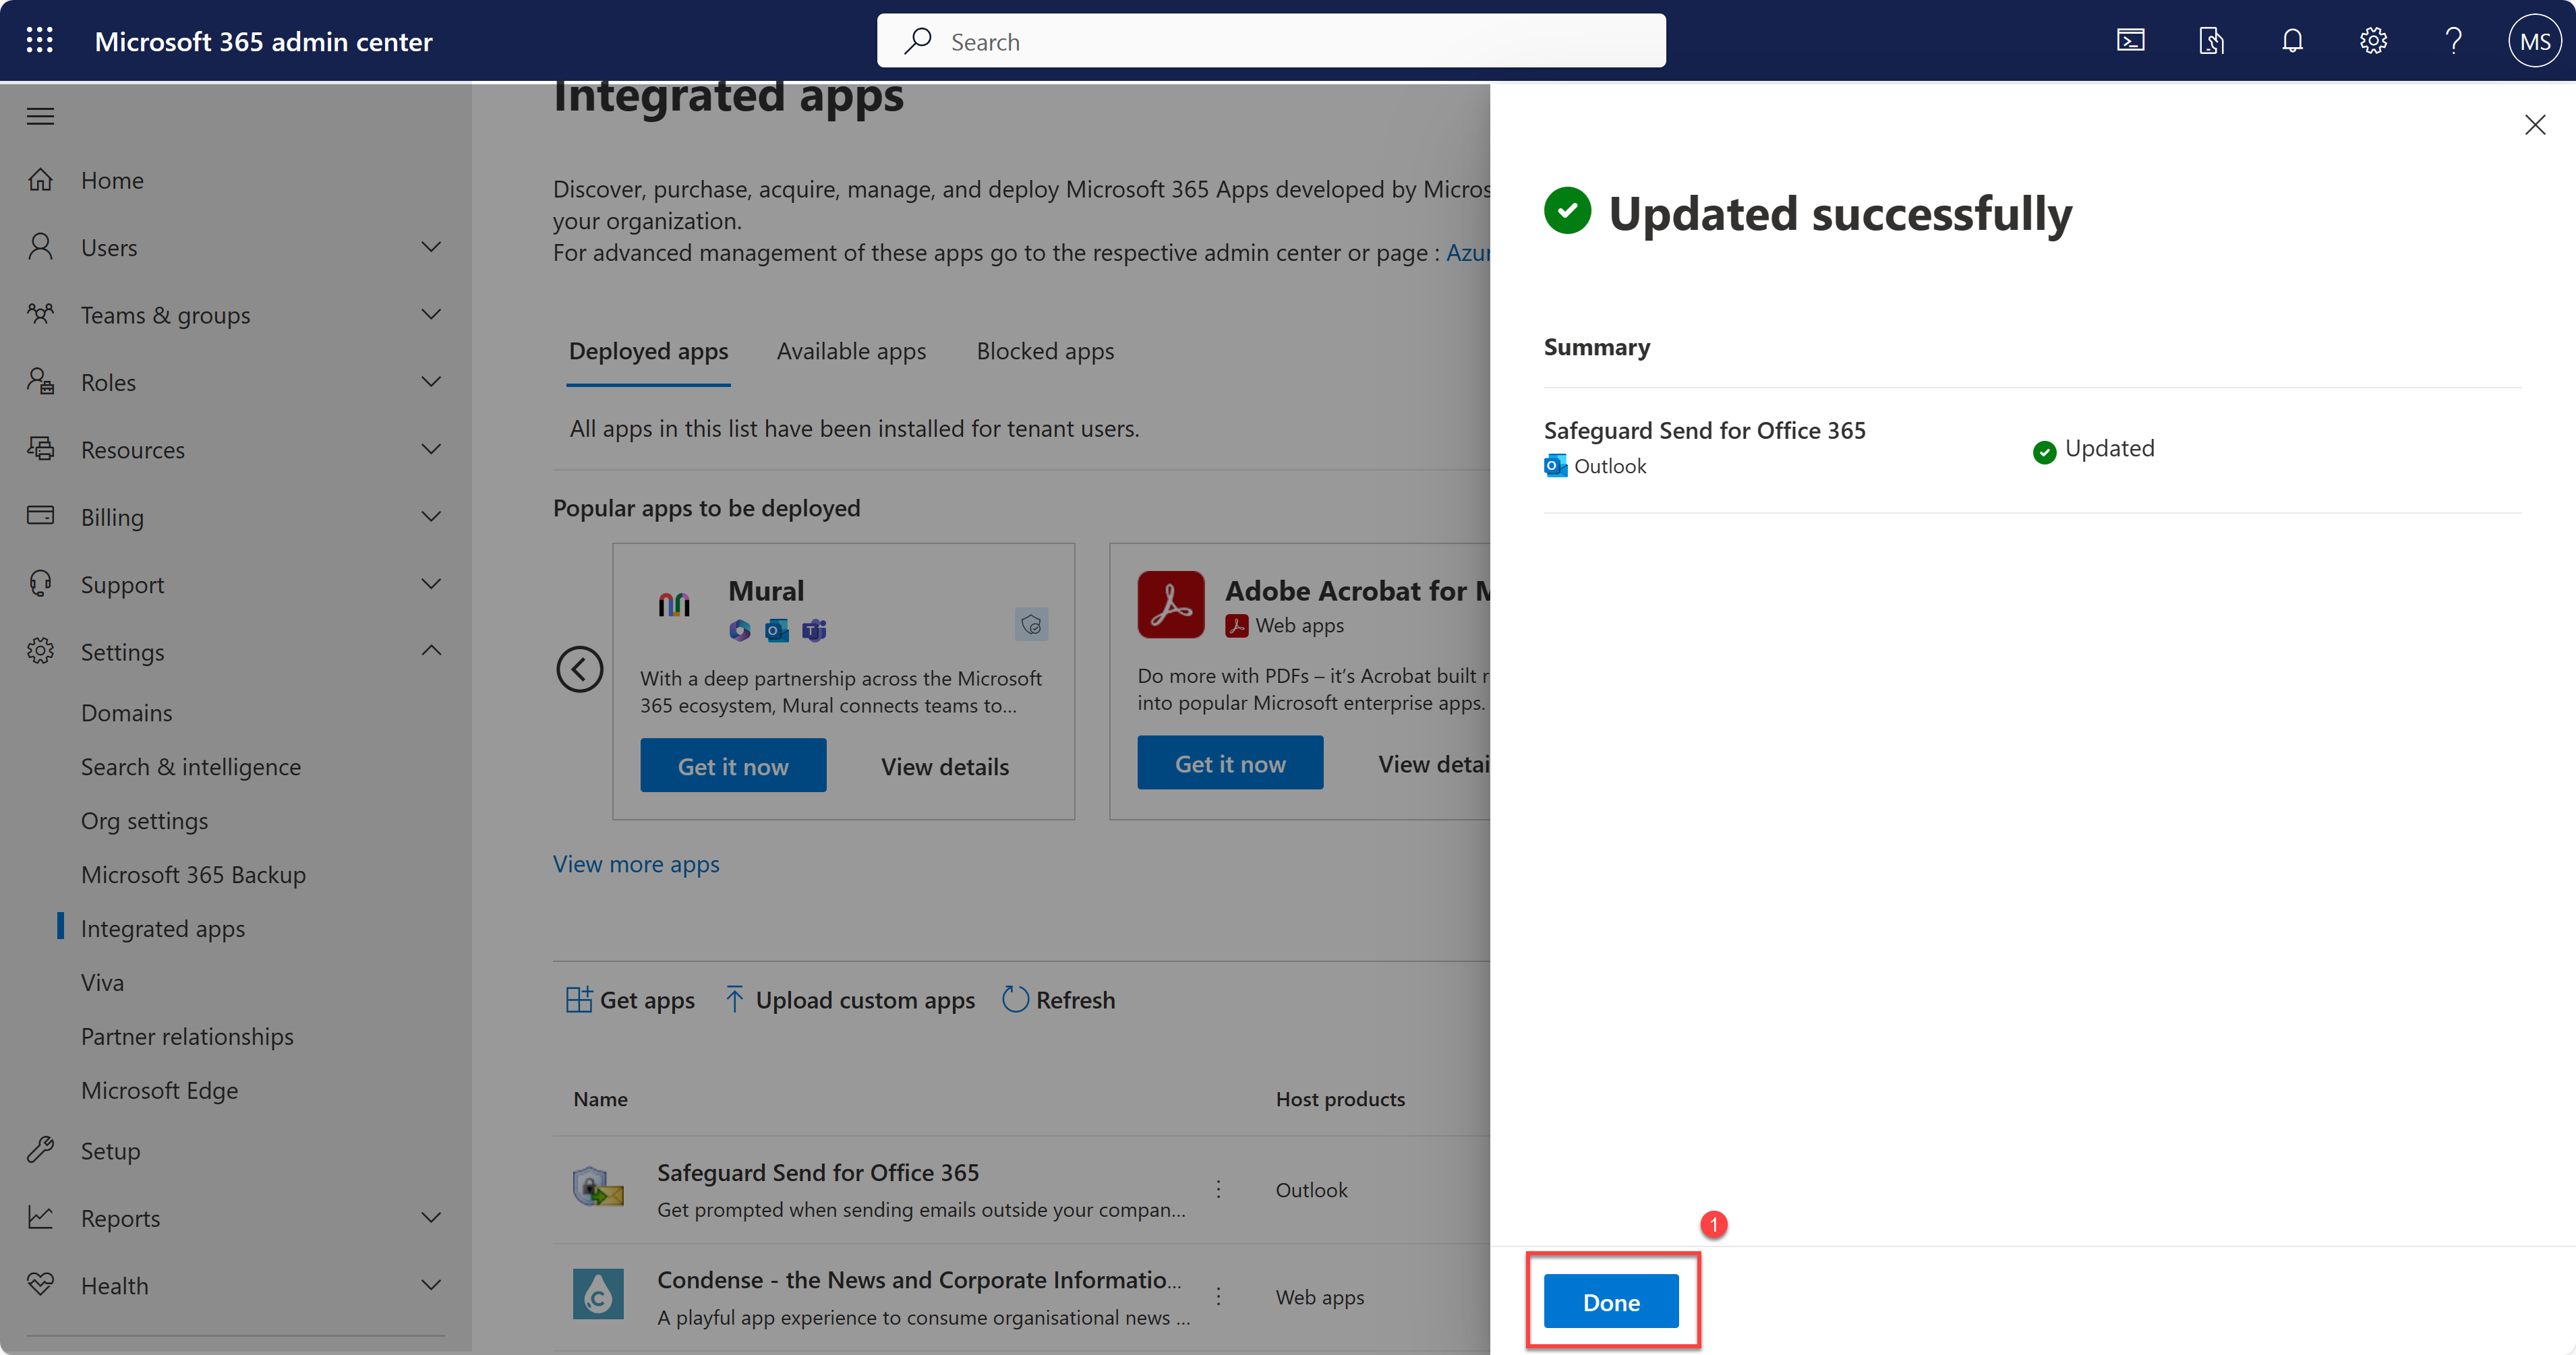This screenshot has width=2576, height=1355.
Task: Click the Roles icon in sidebar
Action: pyautogui.click(x=40, y=381)
